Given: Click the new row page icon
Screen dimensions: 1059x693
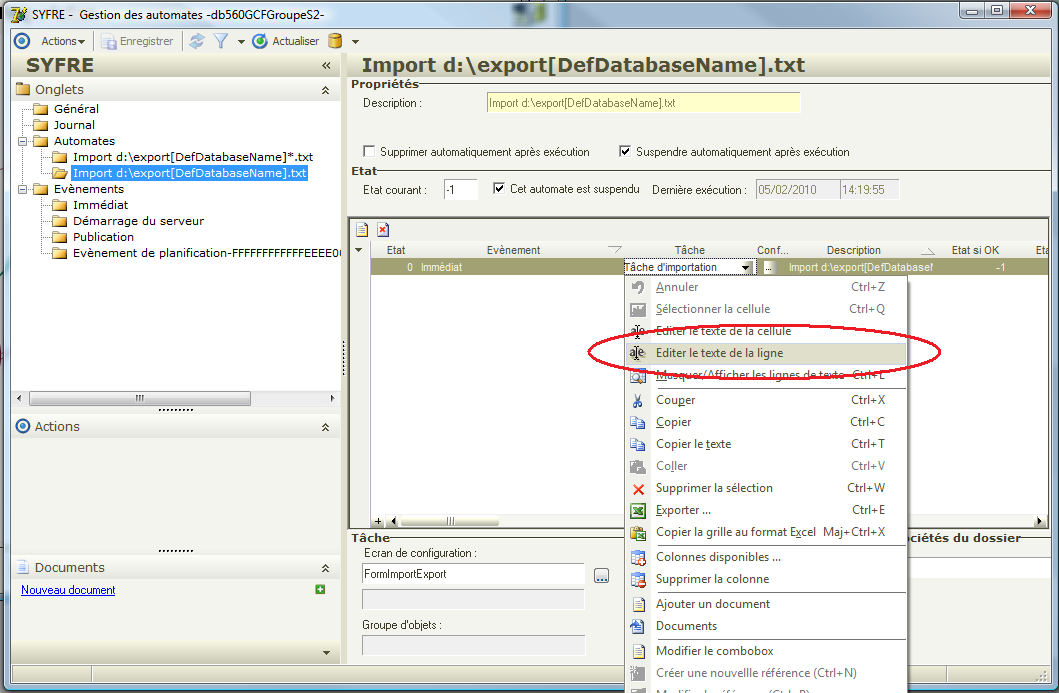Looking at the screenshot, I should pos(362,230).
